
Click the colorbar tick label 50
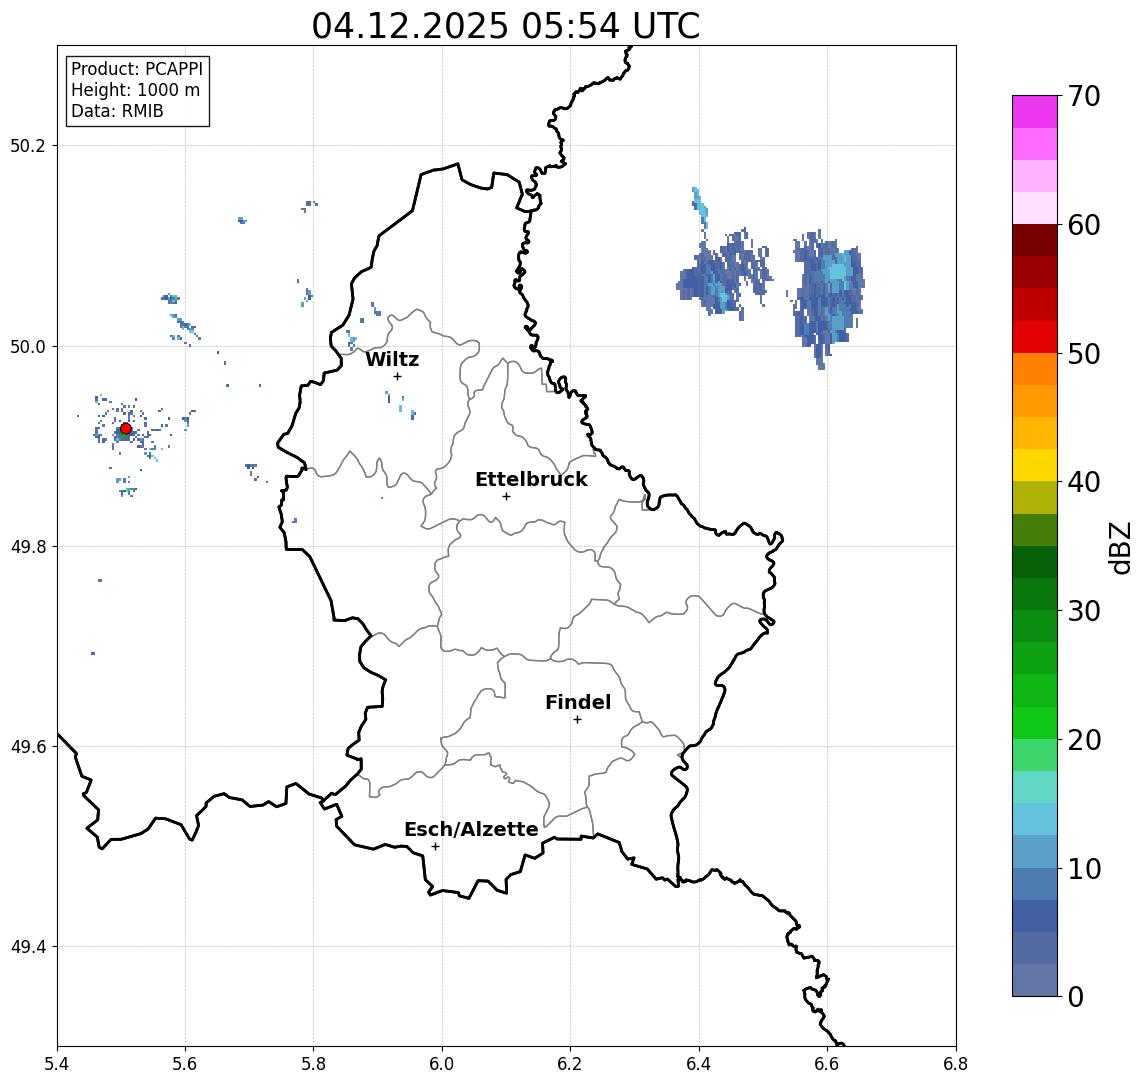(x=1084, y=354)
